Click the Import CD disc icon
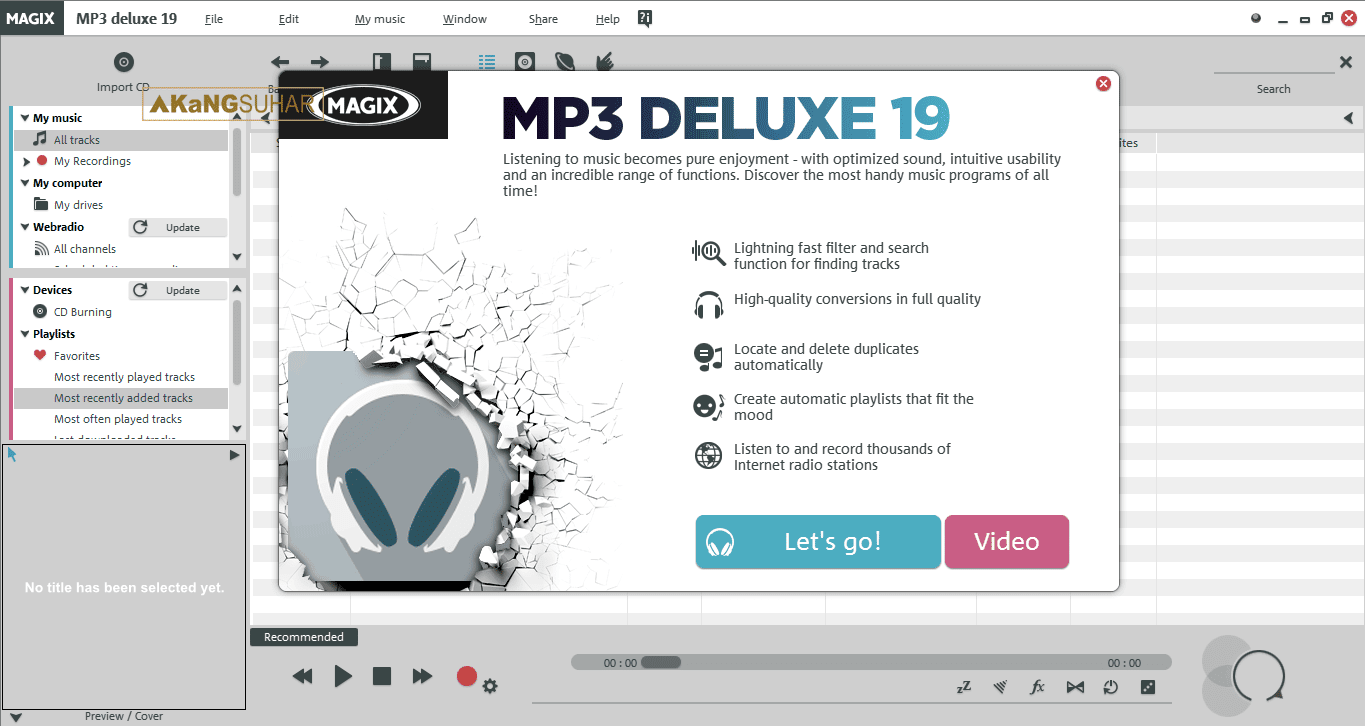This screenshot has width=1365, height=726. coord(123,62)
